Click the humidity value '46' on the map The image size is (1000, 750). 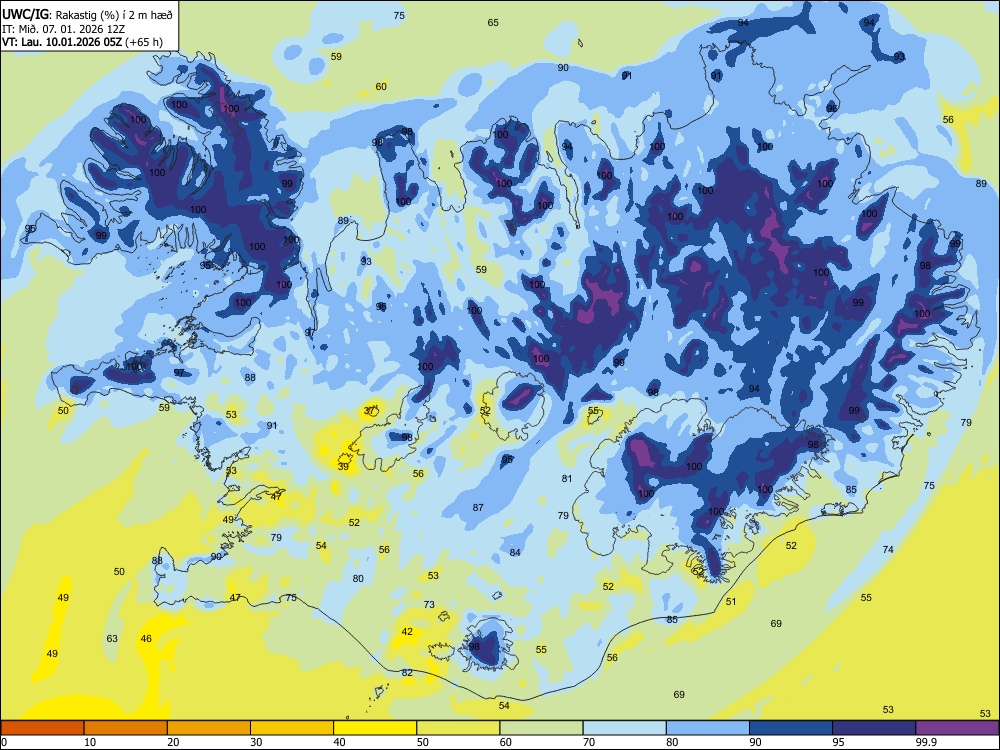146,638
